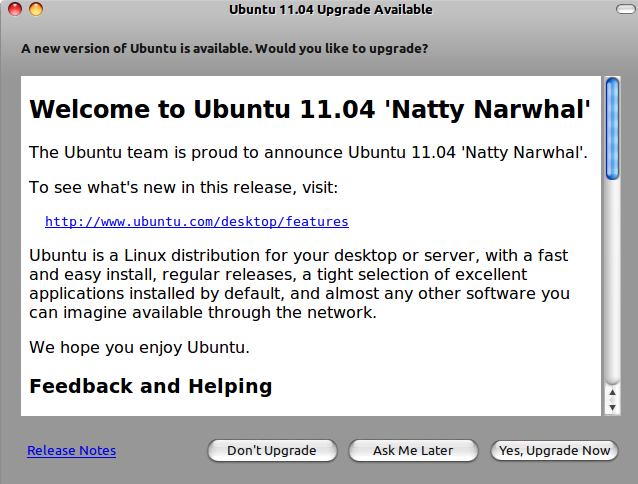The width and height of the screenshot is (638, 484).
Task: Click the 'Ubuntu 11.04 Upgrade Available' title bar
Action: click(330, 9)
